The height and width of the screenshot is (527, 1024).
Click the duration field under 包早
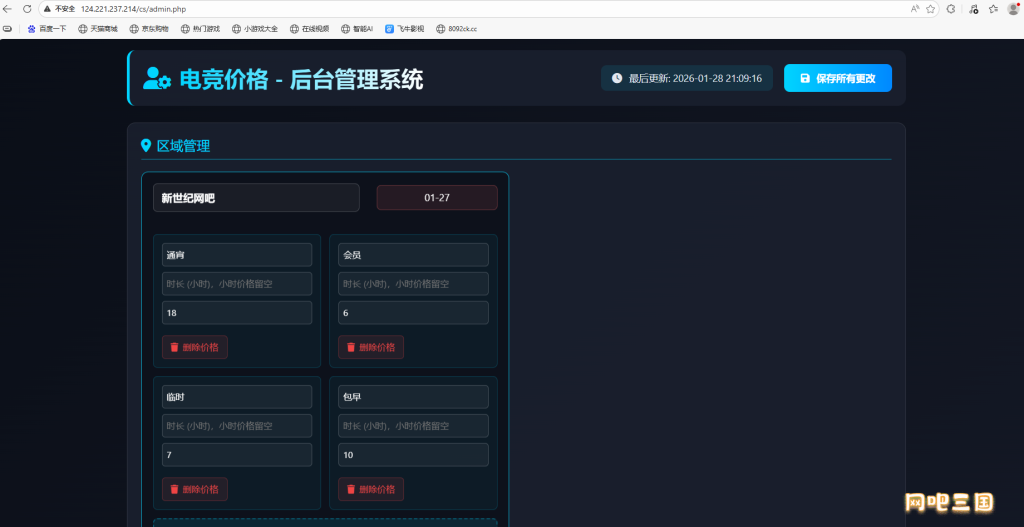[413, 426]
